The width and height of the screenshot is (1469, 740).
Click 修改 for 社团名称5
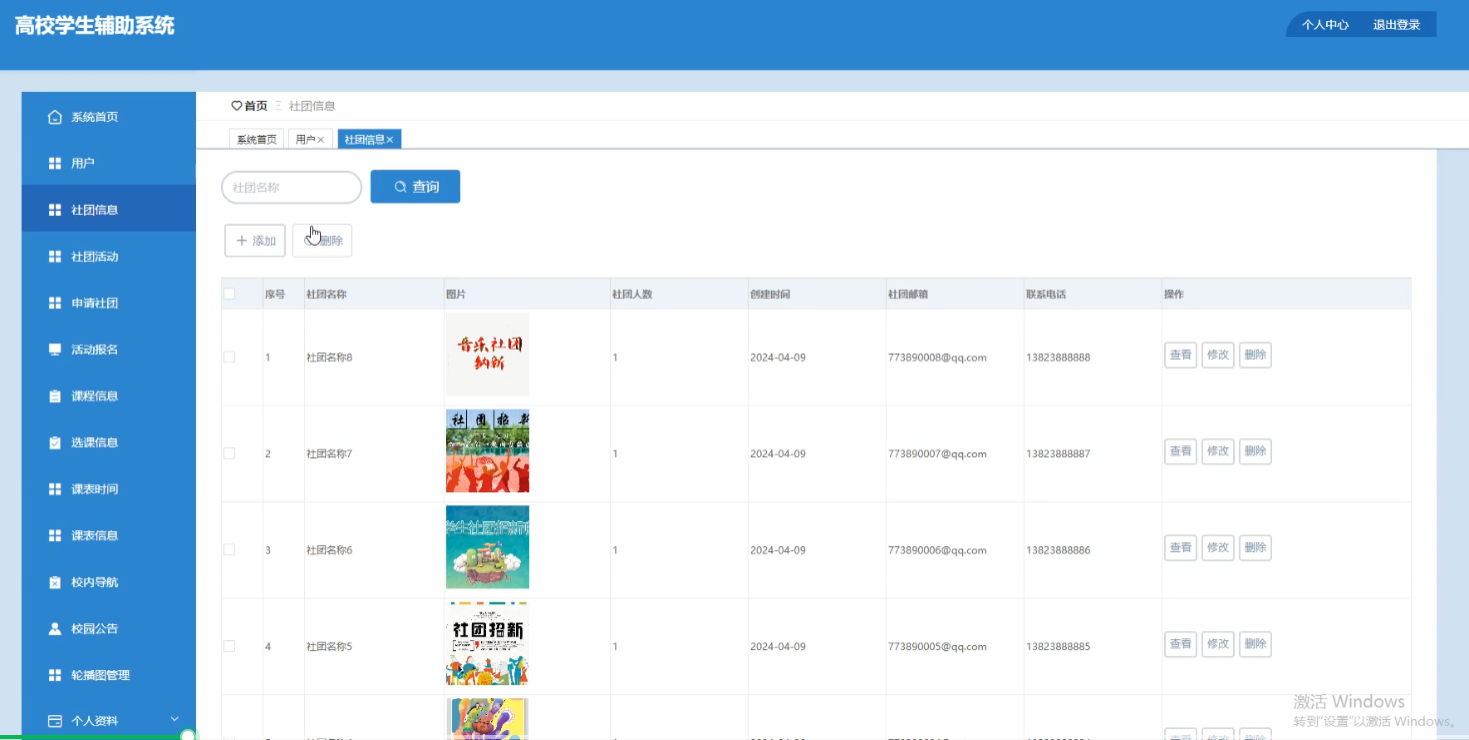(1218, 644)
